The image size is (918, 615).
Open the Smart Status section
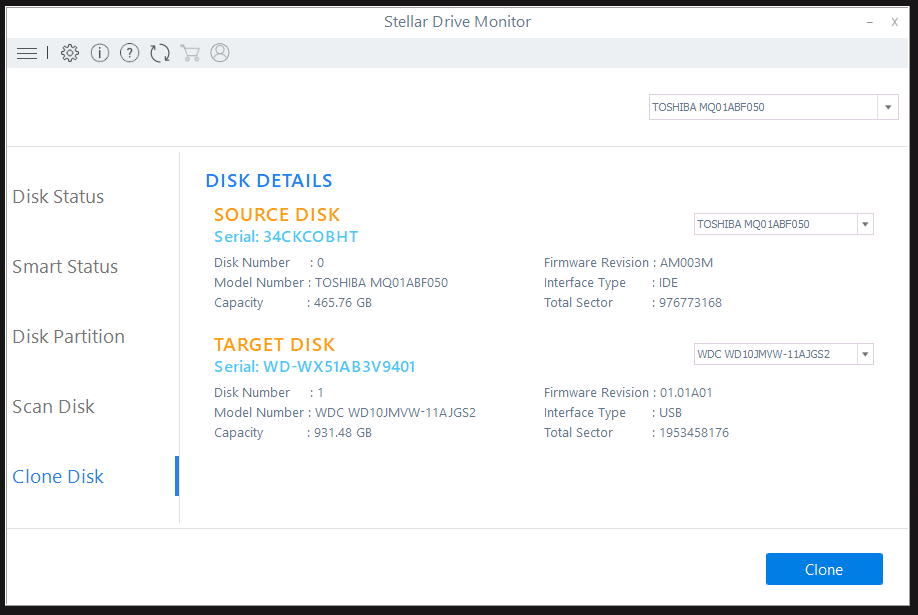pyautogui.click(x=65, y=267)
